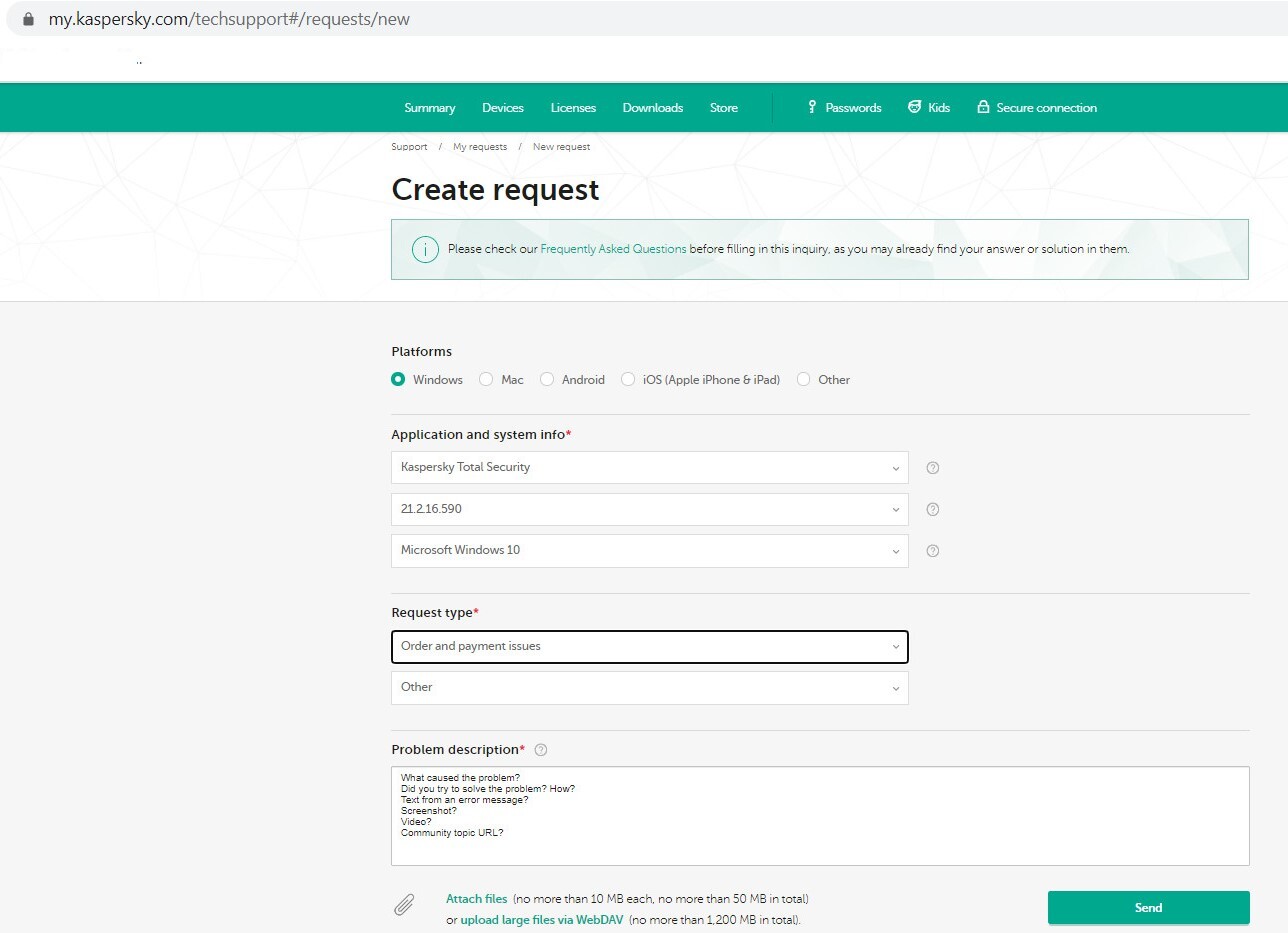Click the Passwords key icon
The height and width of the screenshot is (933, 1288).
812,107
